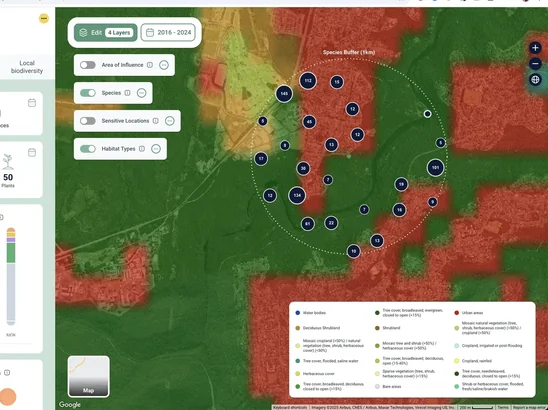Viewport: 548px width, 410px height.
Task: Open the Keyboard shortcuts link
Action: [290, 408]
